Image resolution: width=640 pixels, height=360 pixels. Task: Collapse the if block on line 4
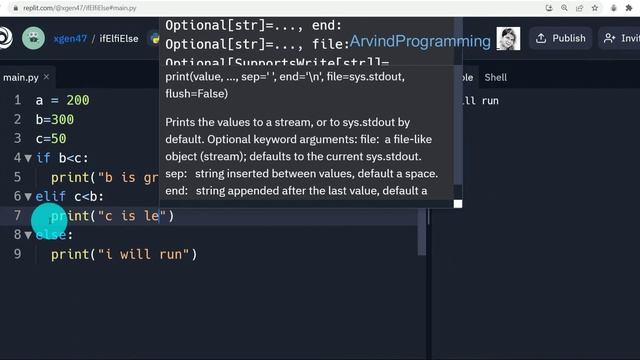click(28, 158)
